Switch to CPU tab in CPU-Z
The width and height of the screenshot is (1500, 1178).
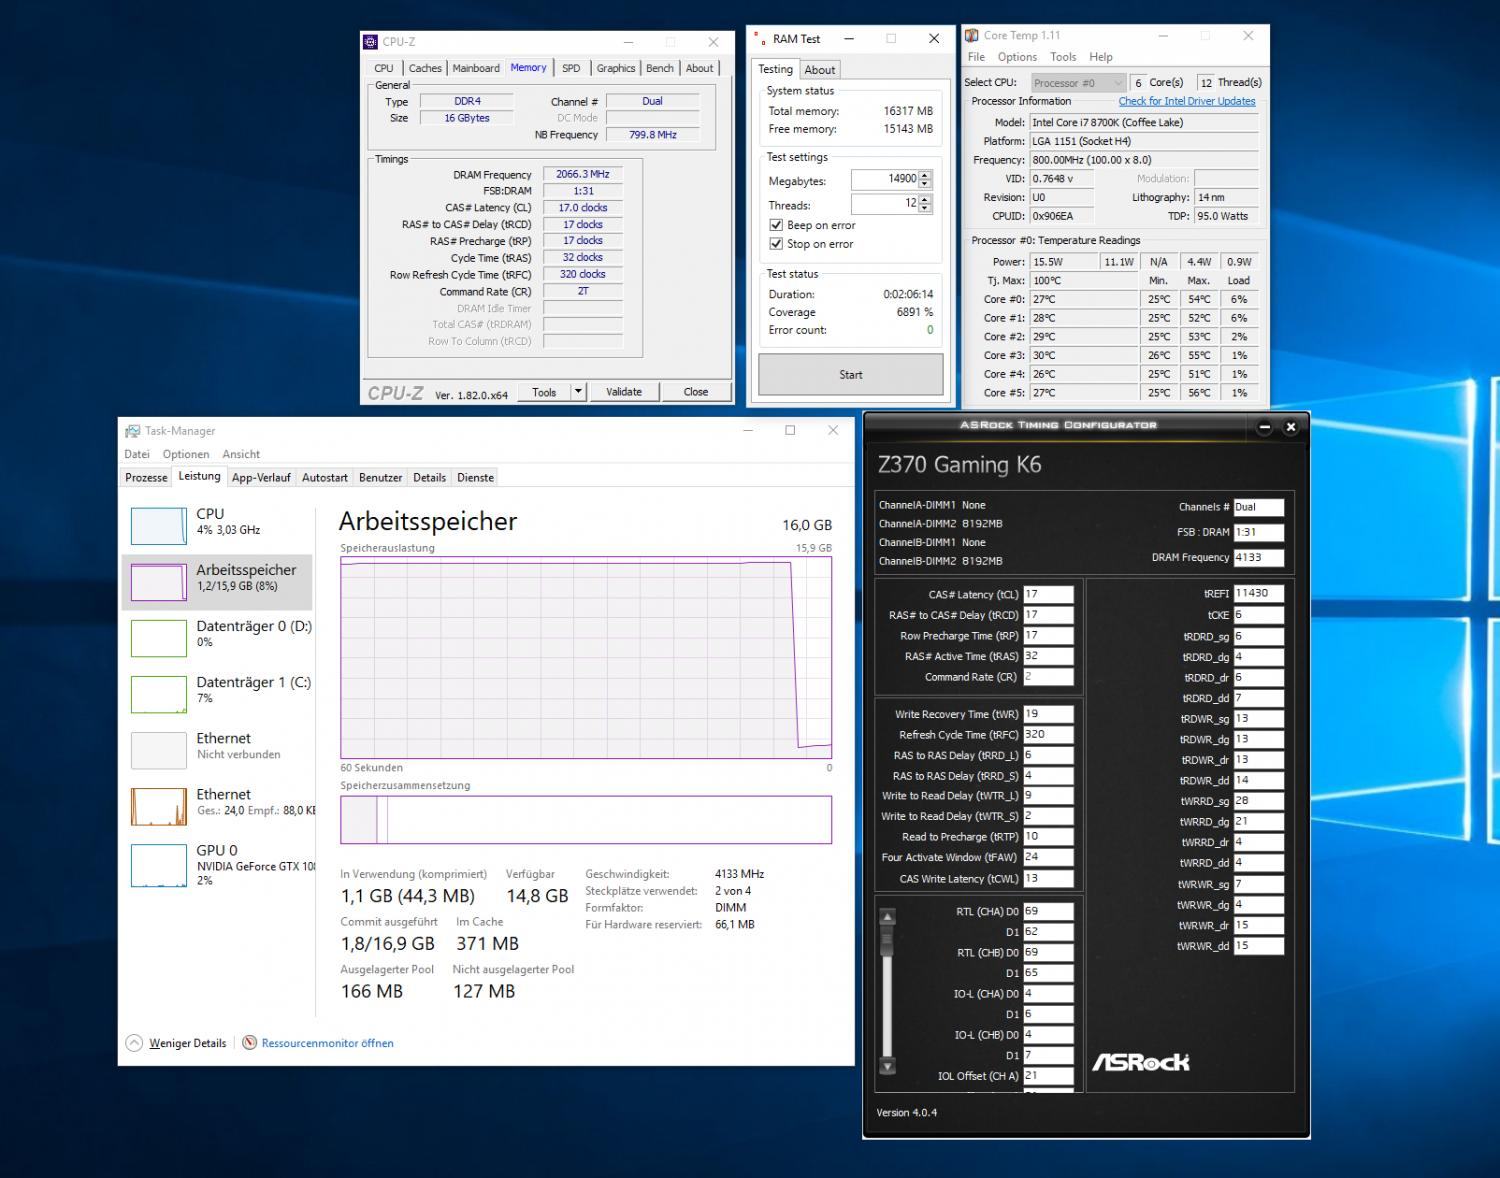coord(384,68)
